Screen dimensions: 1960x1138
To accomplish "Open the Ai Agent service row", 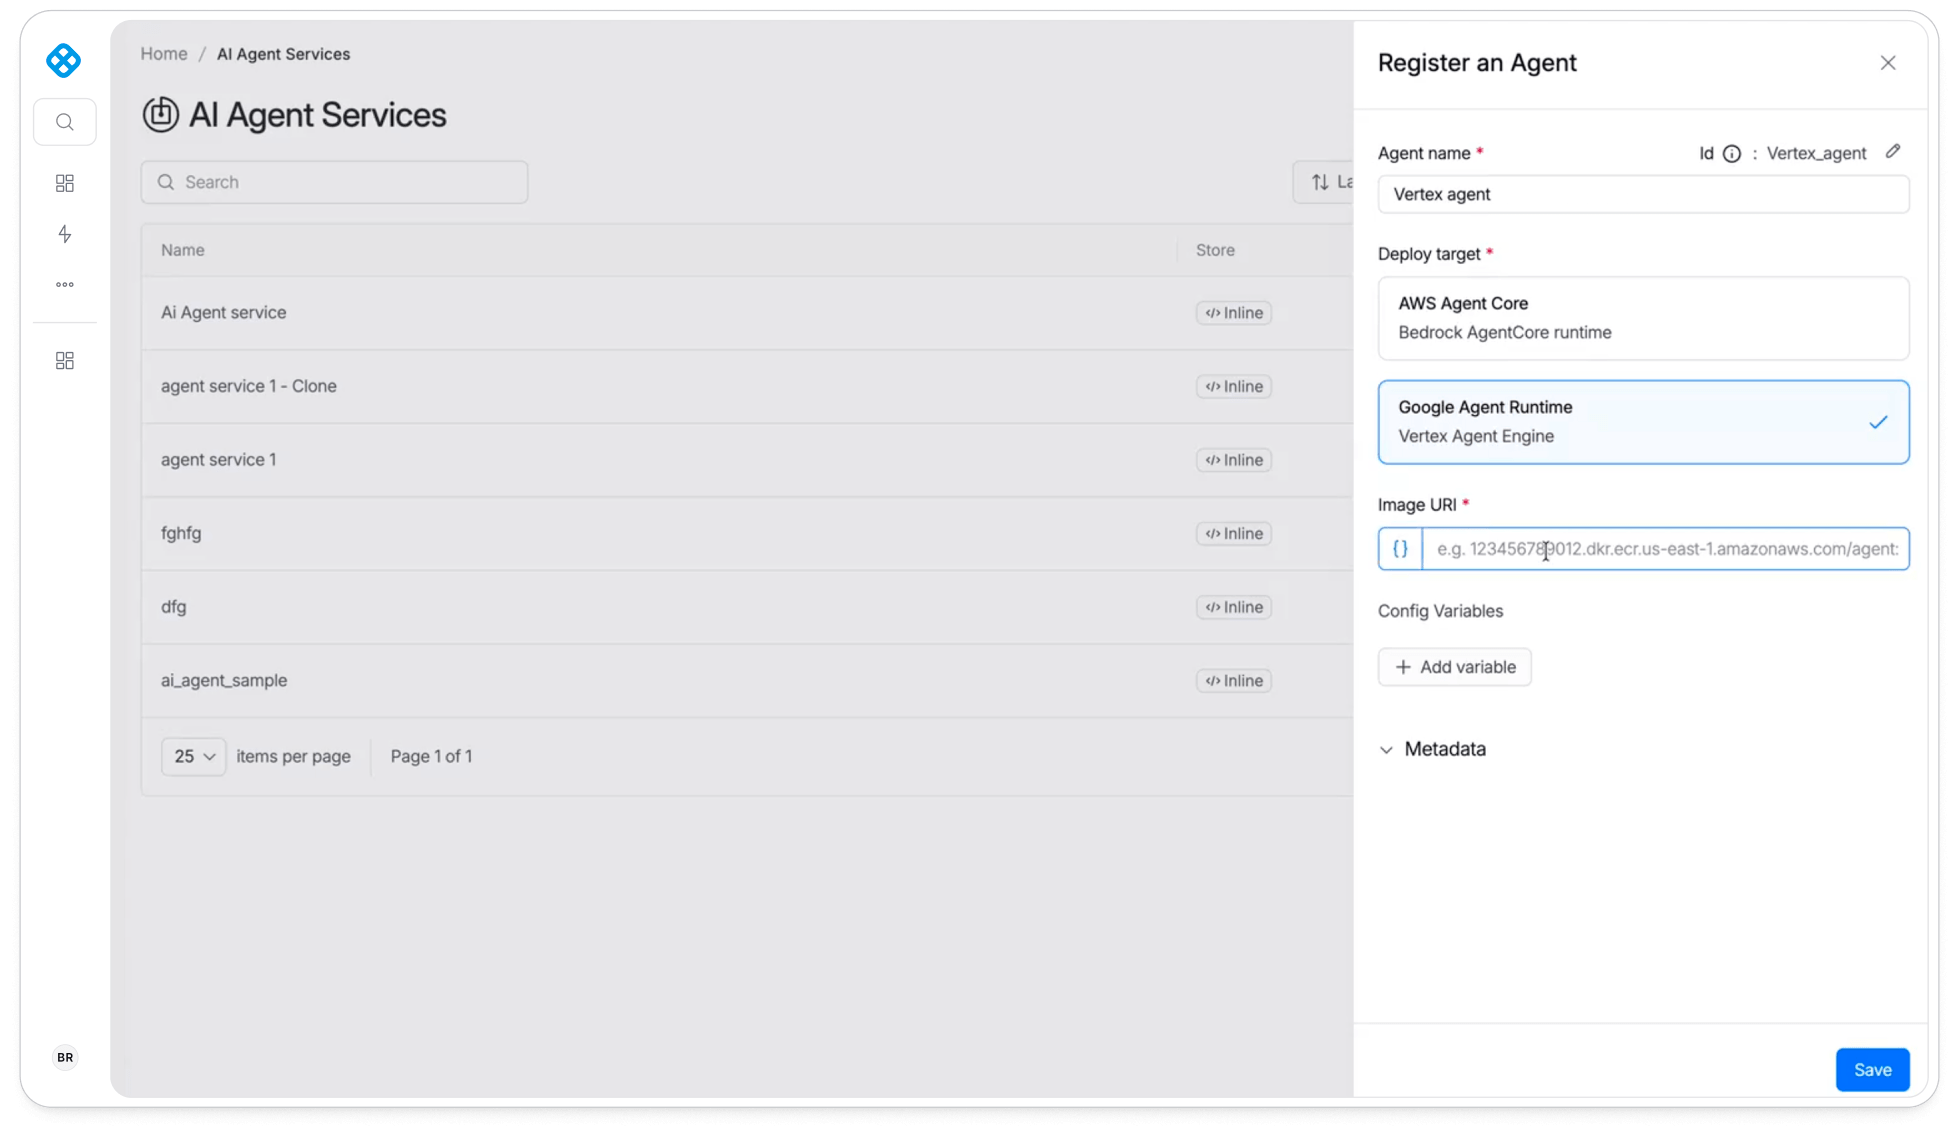I will point(747,313).
